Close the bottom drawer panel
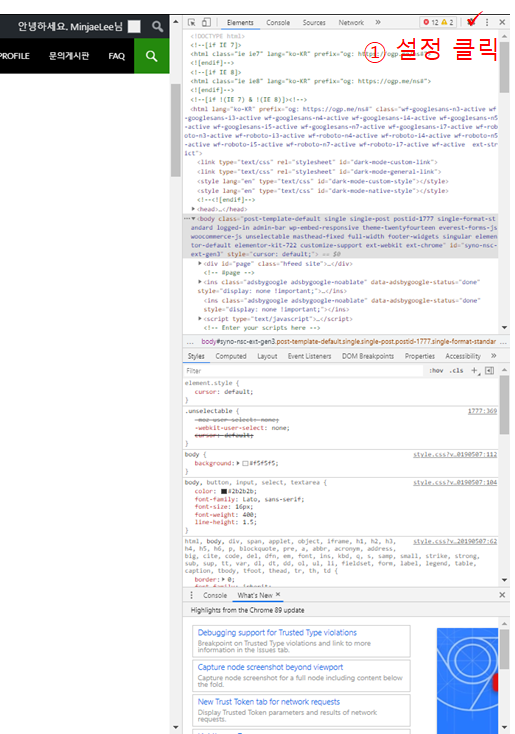This screenshot has height=734, width=515. 502,595
